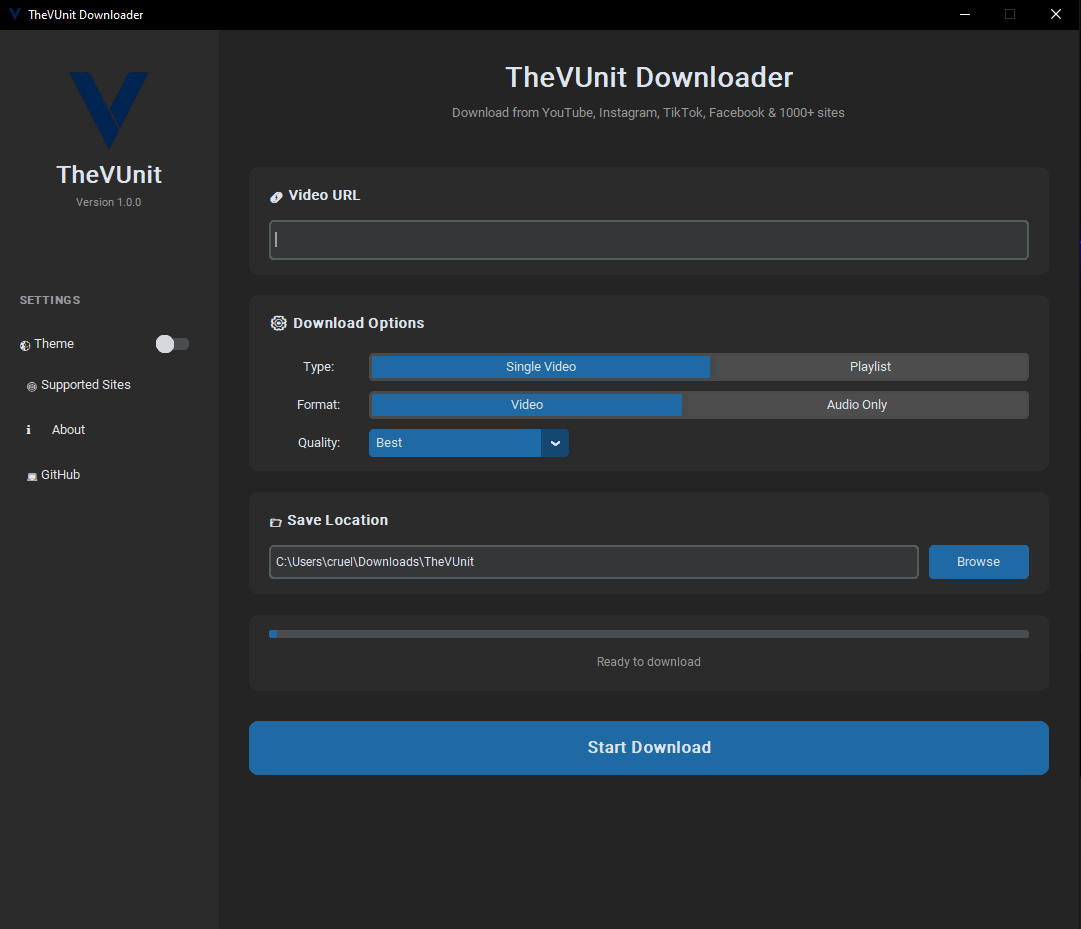
Task: Click the Theme palette icon
Action: click(25, 345)
